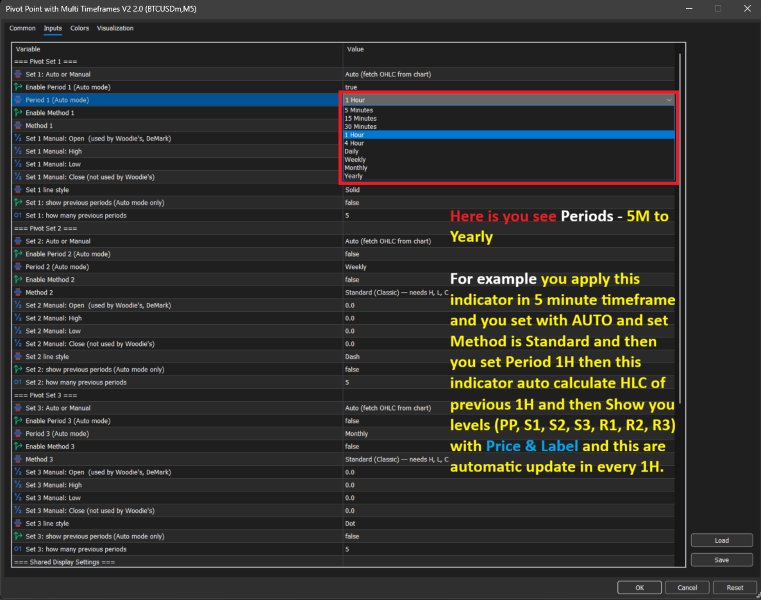This screenshot has height=600, width=761.
Task: Click the boolean icon beside Enable Method 1
Action: click(x=18, y=113)
